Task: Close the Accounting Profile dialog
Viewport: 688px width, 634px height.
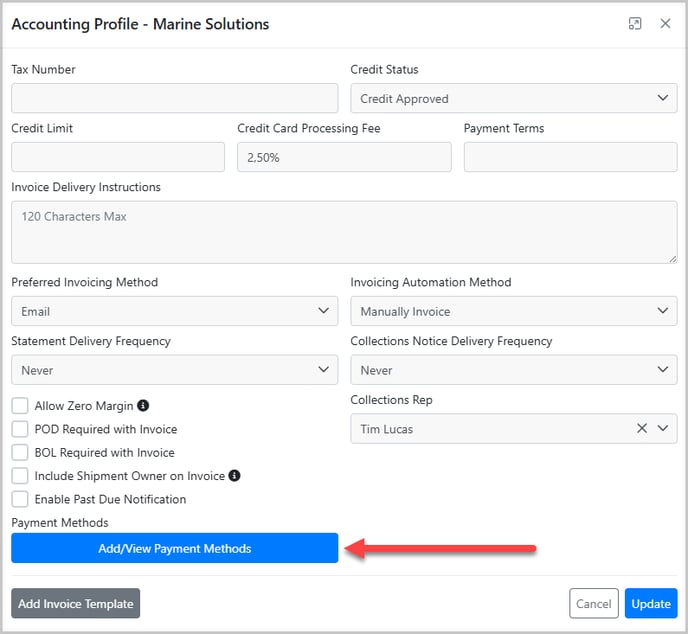Action: tap(665, 24)
